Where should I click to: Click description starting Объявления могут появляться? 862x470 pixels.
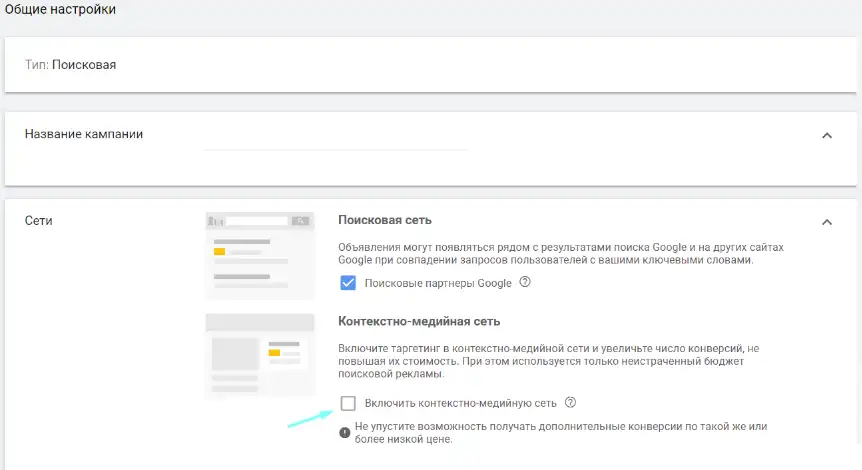tap(561, 253)
